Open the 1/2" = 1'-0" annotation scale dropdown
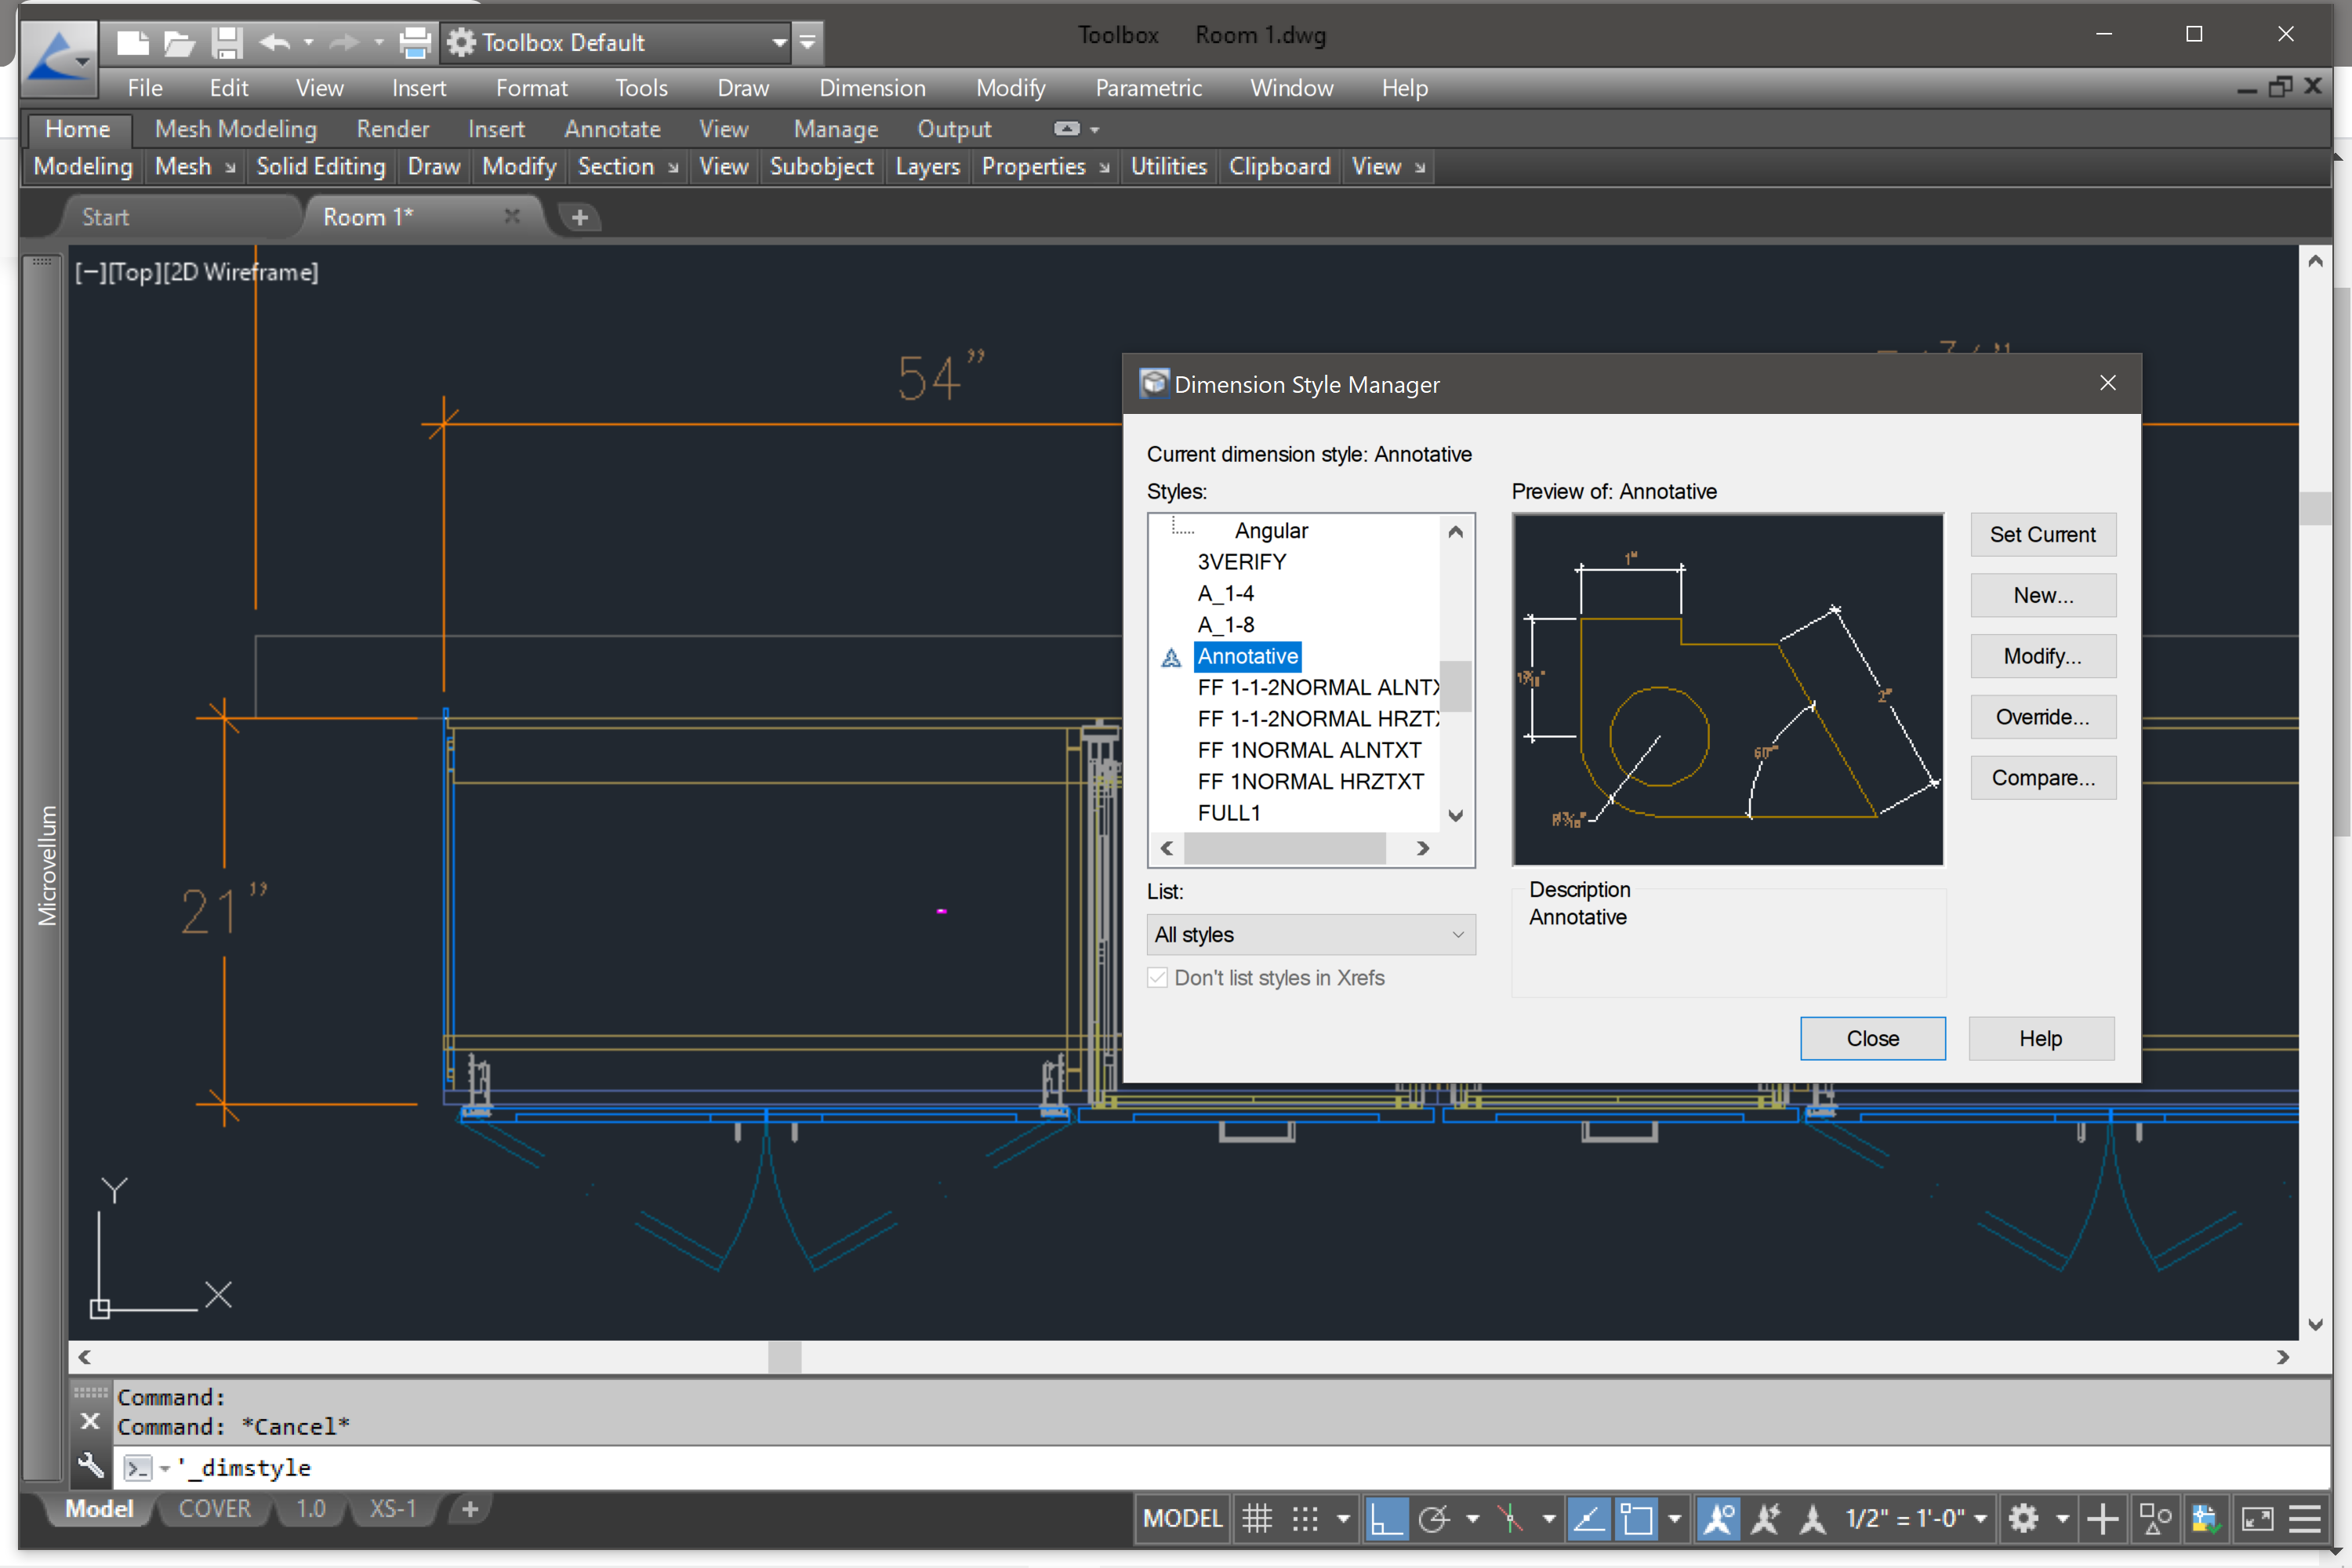The image size is (2352, 1568). 1914,1518
